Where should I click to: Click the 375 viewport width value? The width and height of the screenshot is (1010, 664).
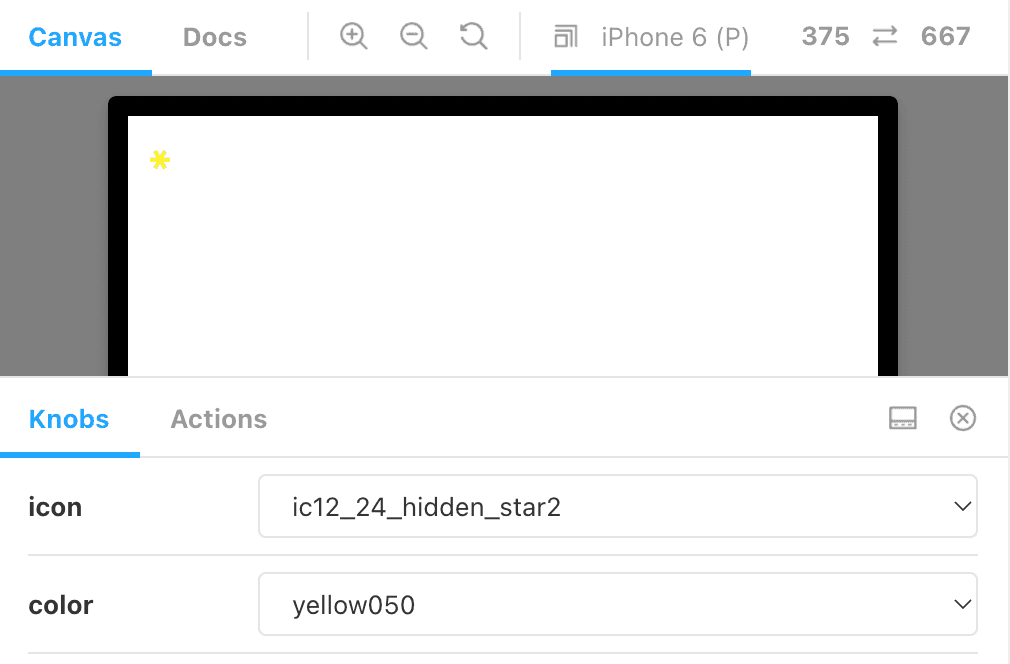[826, 37]
